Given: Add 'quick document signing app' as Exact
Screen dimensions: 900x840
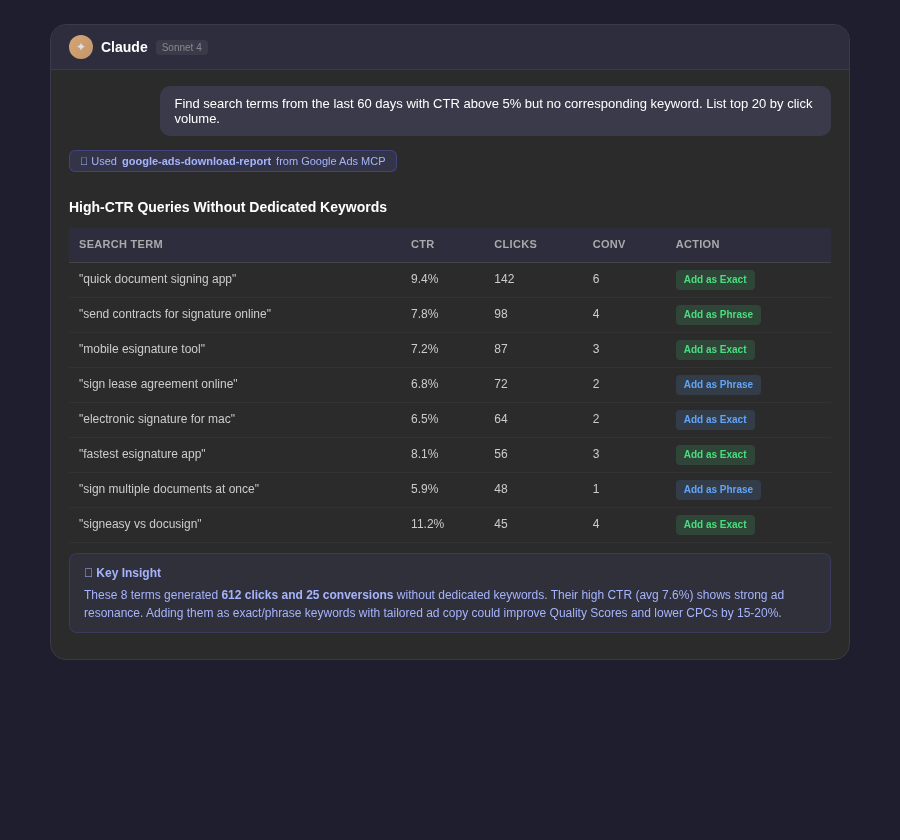Looking at the screenshot, I should coord(714,280).
